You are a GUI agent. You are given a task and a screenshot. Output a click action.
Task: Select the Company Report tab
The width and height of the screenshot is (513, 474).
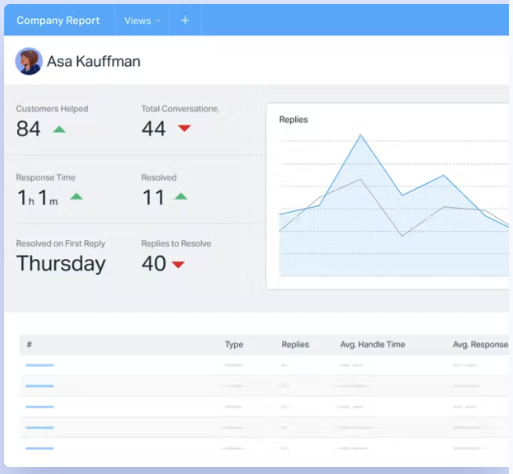point(58,20)
